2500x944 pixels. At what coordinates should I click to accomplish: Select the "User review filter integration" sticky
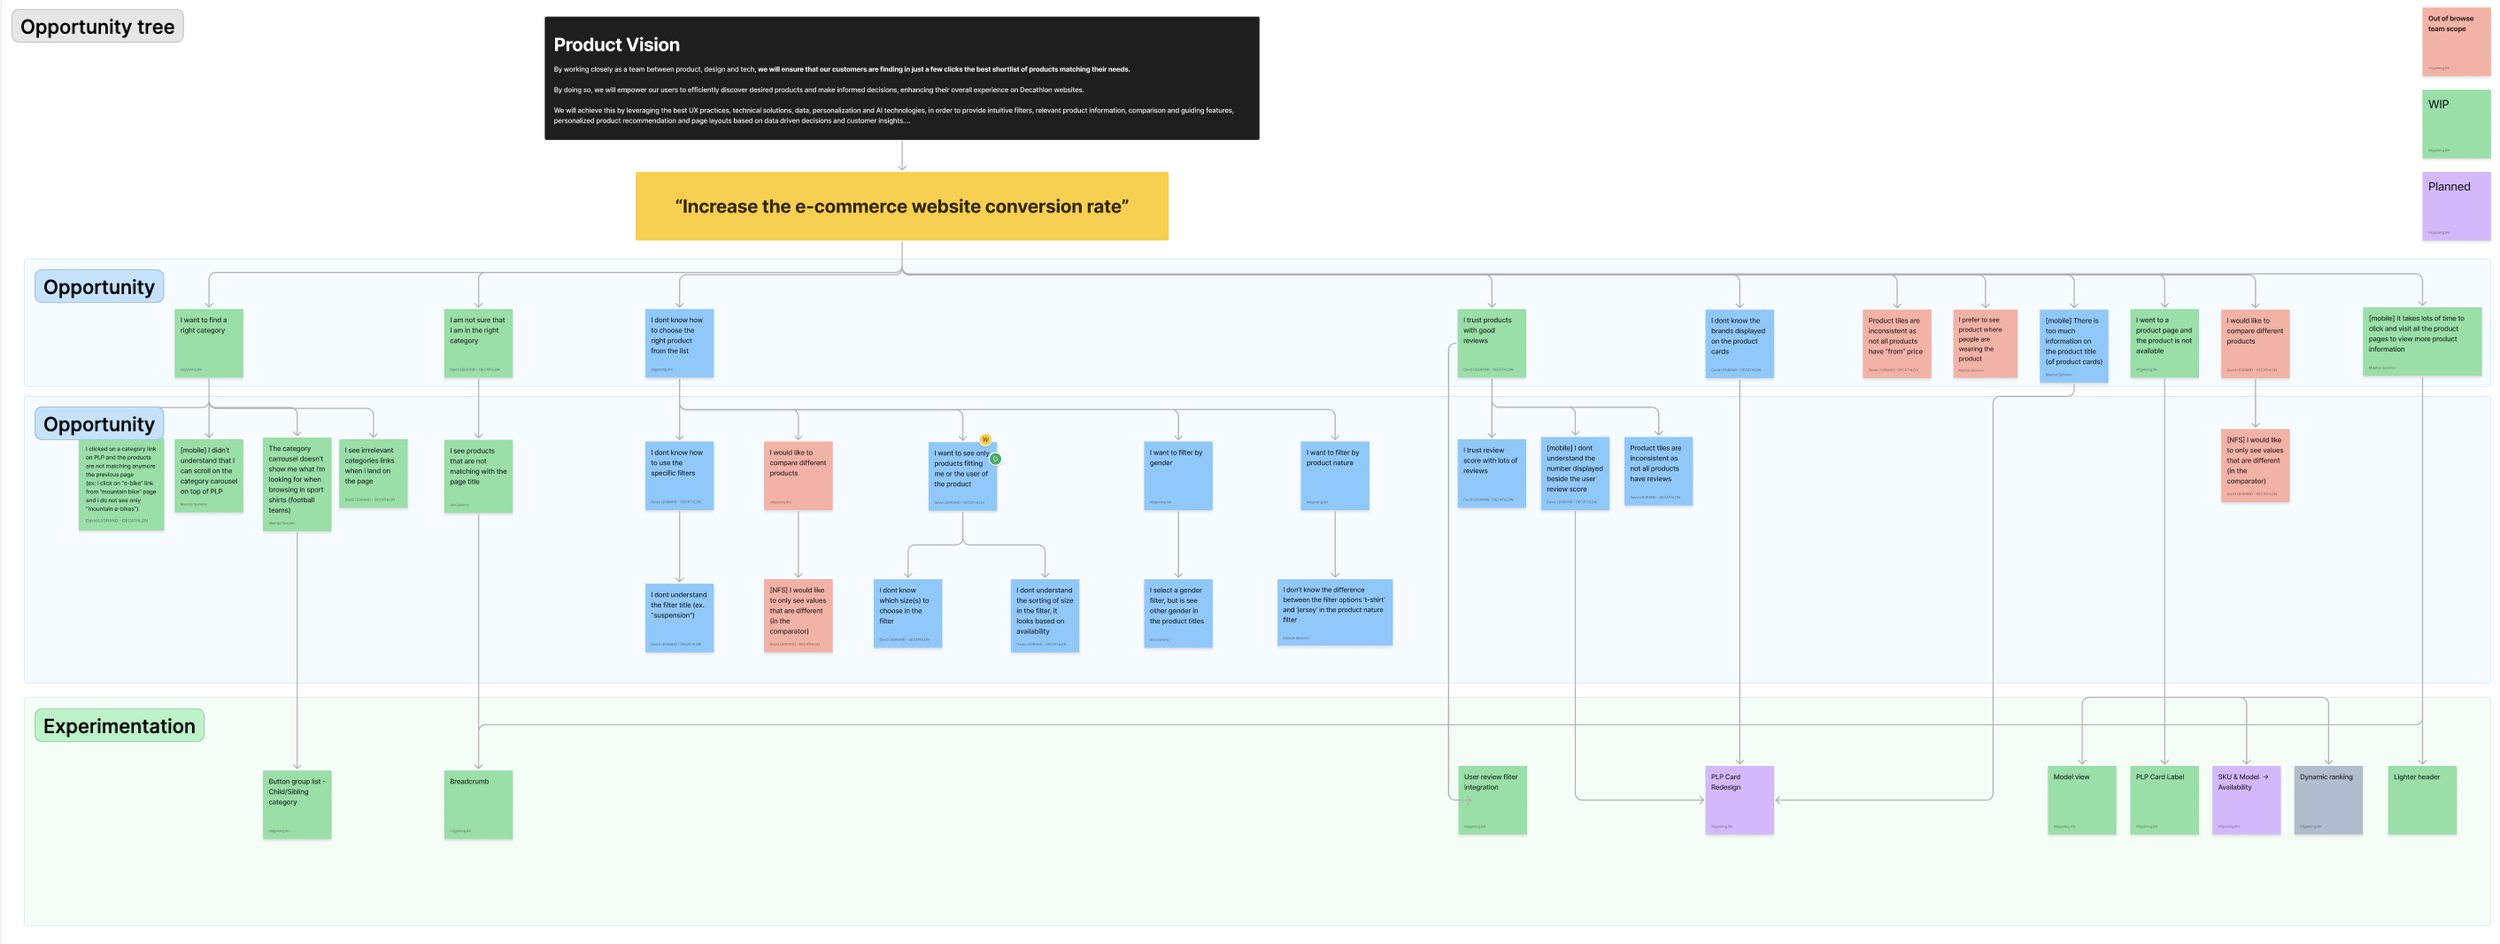click(x=1491, y=800)
